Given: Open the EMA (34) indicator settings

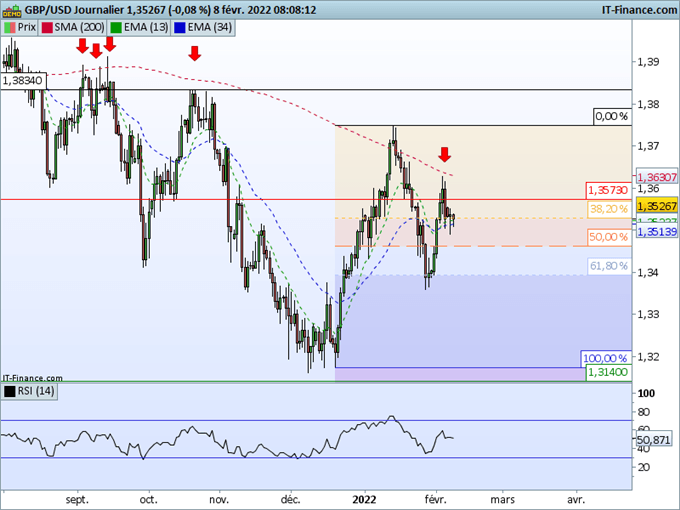Looking at the screenshot, I should [x=203, y=27].
